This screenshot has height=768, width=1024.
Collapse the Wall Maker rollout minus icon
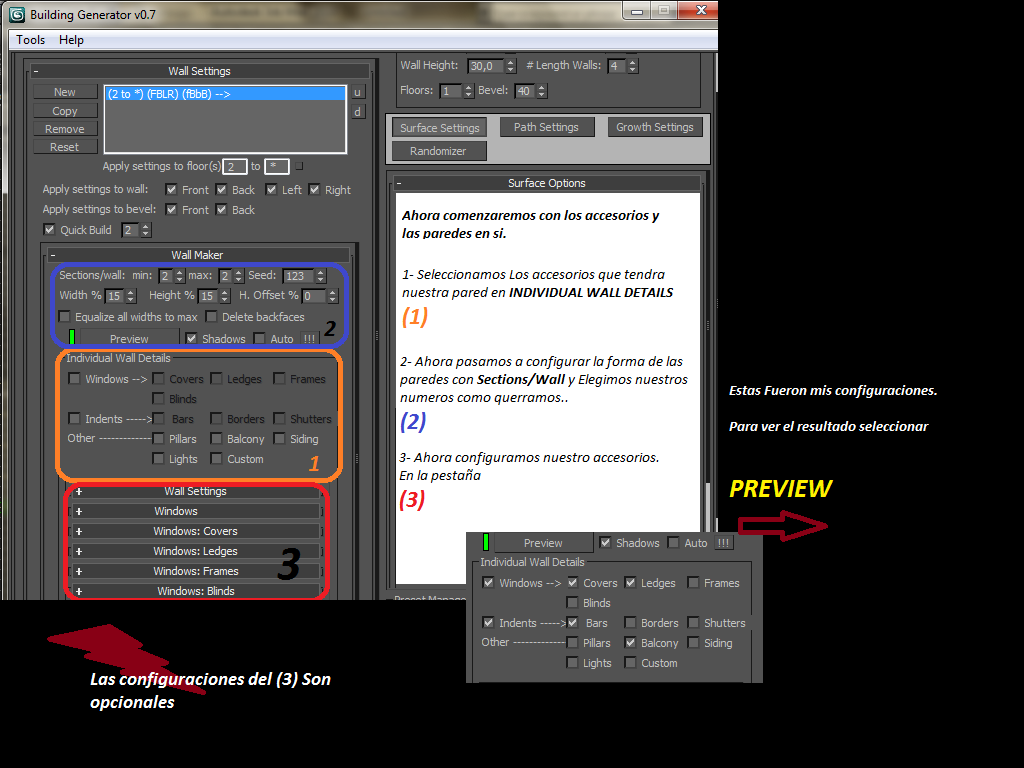(53, 255)
